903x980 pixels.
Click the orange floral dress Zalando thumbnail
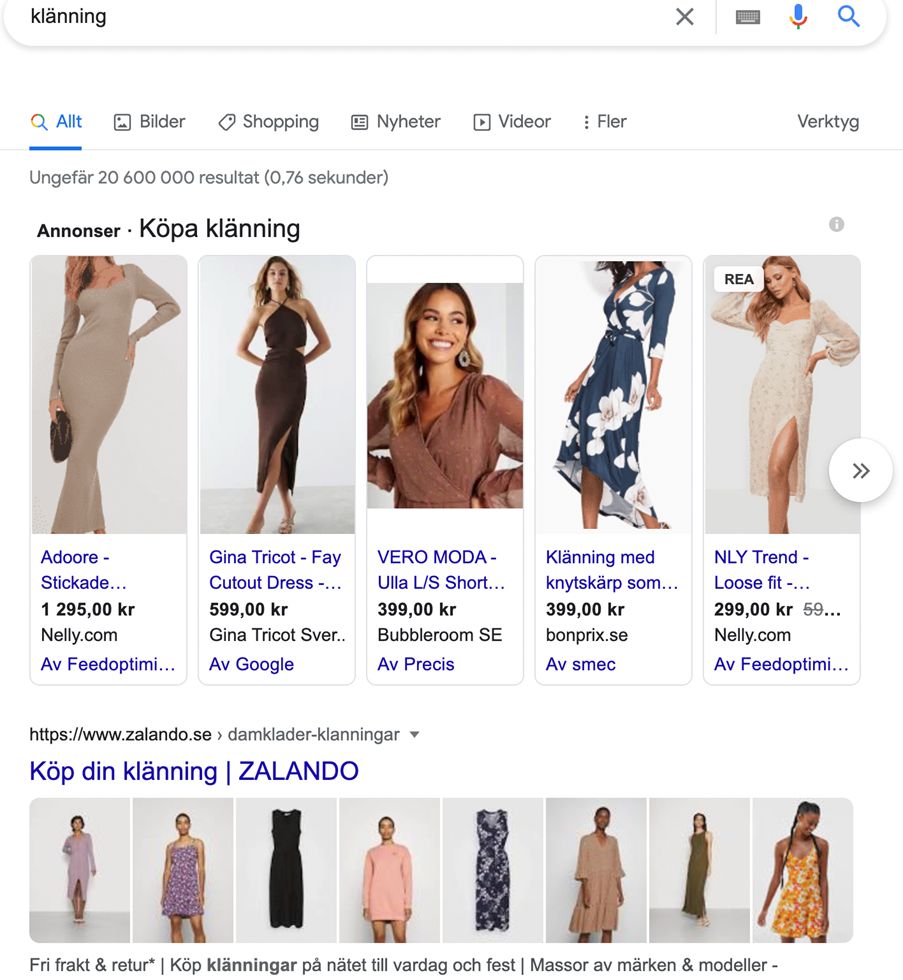click(x=802, y=870)
